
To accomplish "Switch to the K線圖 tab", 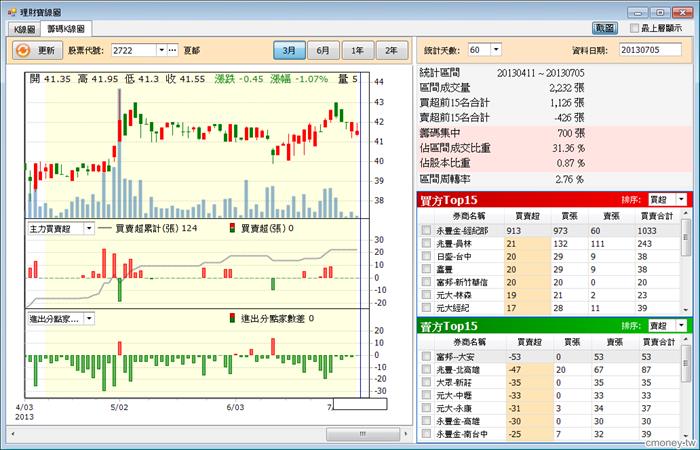I will [24, 29].
